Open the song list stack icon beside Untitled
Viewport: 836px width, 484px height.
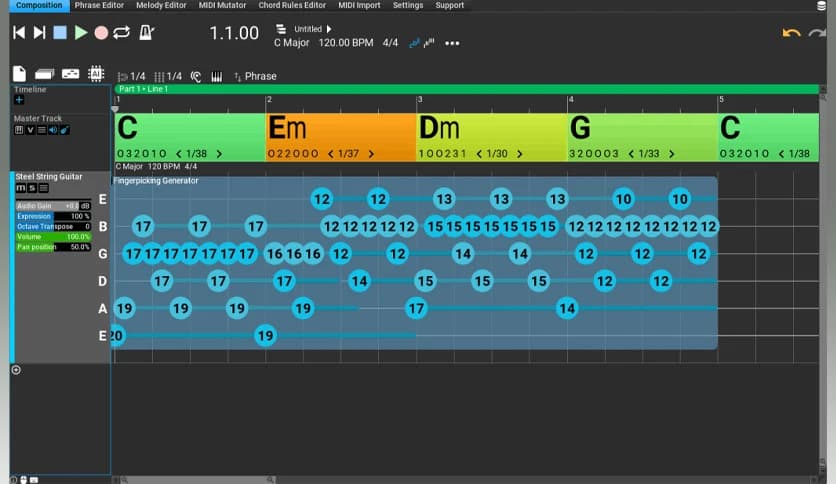[280, 29]
